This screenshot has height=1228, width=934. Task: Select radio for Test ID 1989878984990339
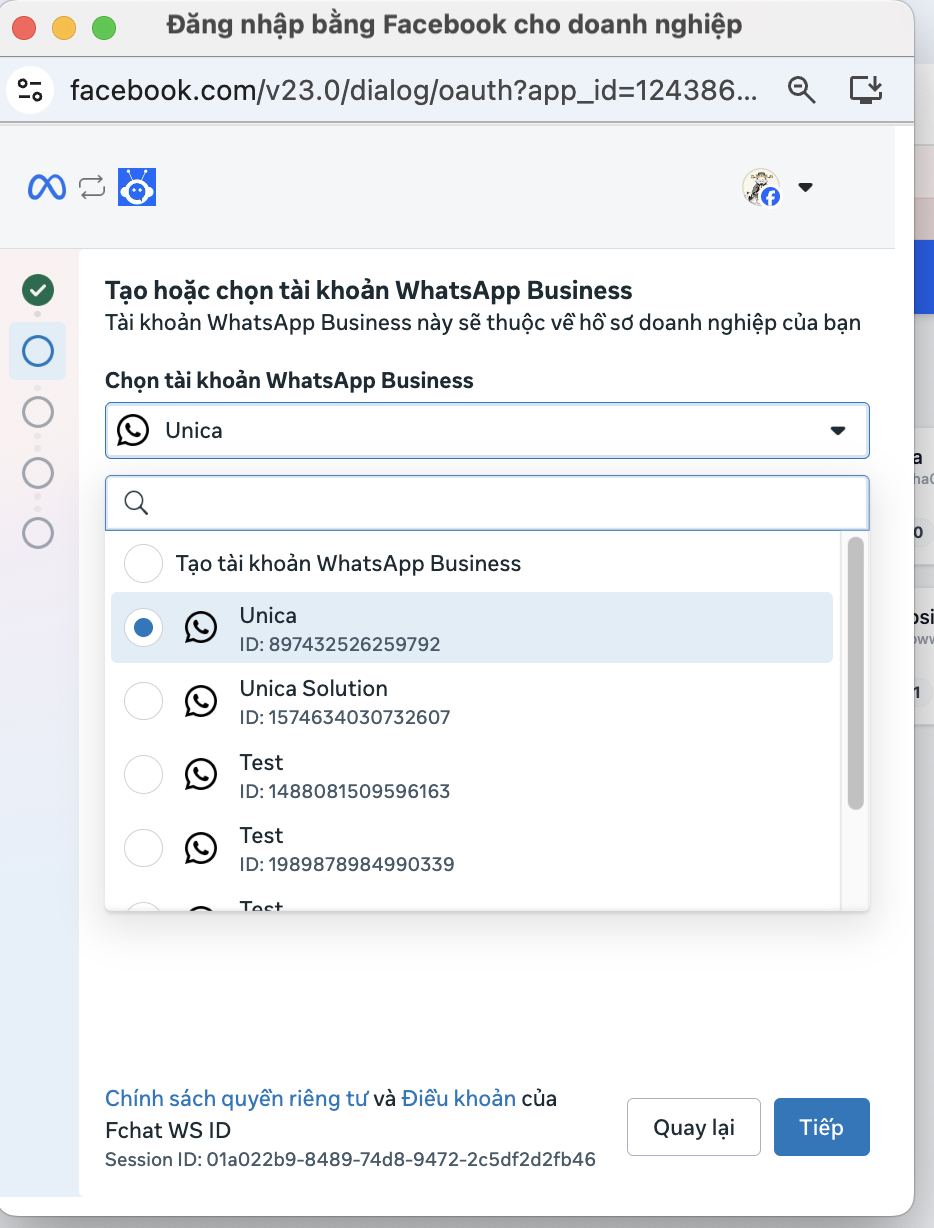tap(143, 848)
